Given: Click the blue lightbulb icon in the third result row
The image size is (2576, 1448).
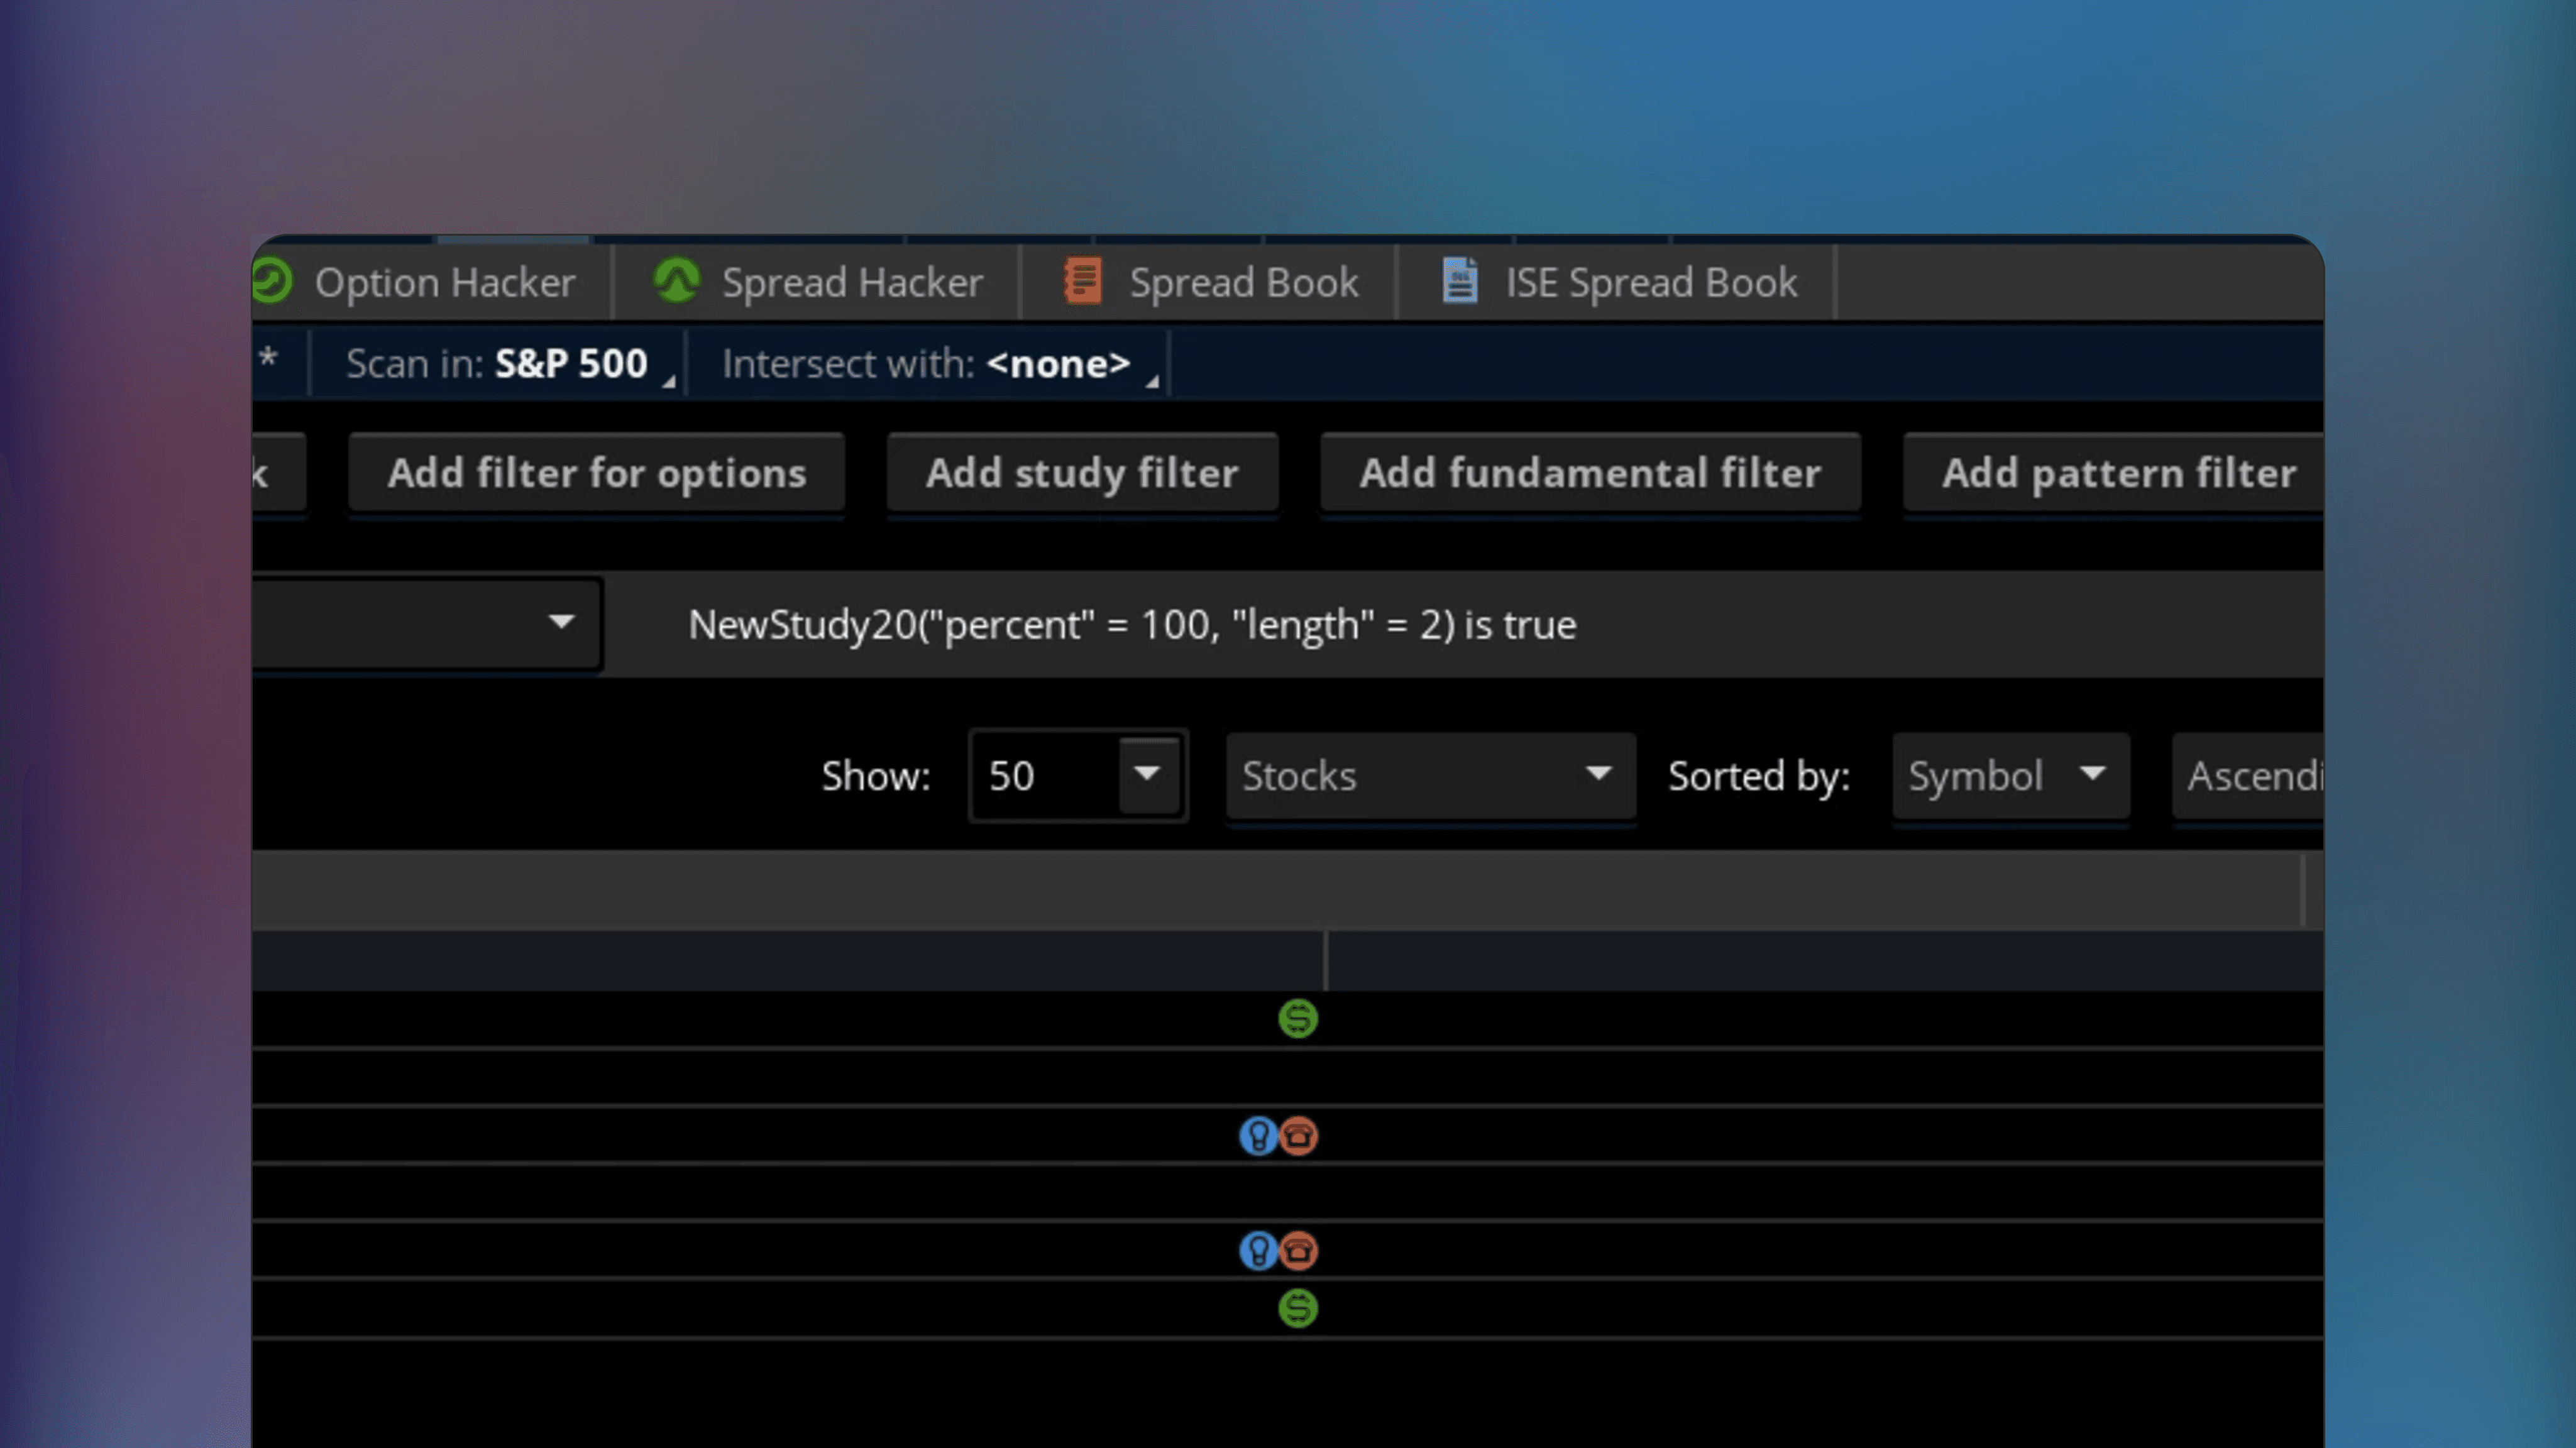Looking at the screenshot, I should coord(1257,1135).
